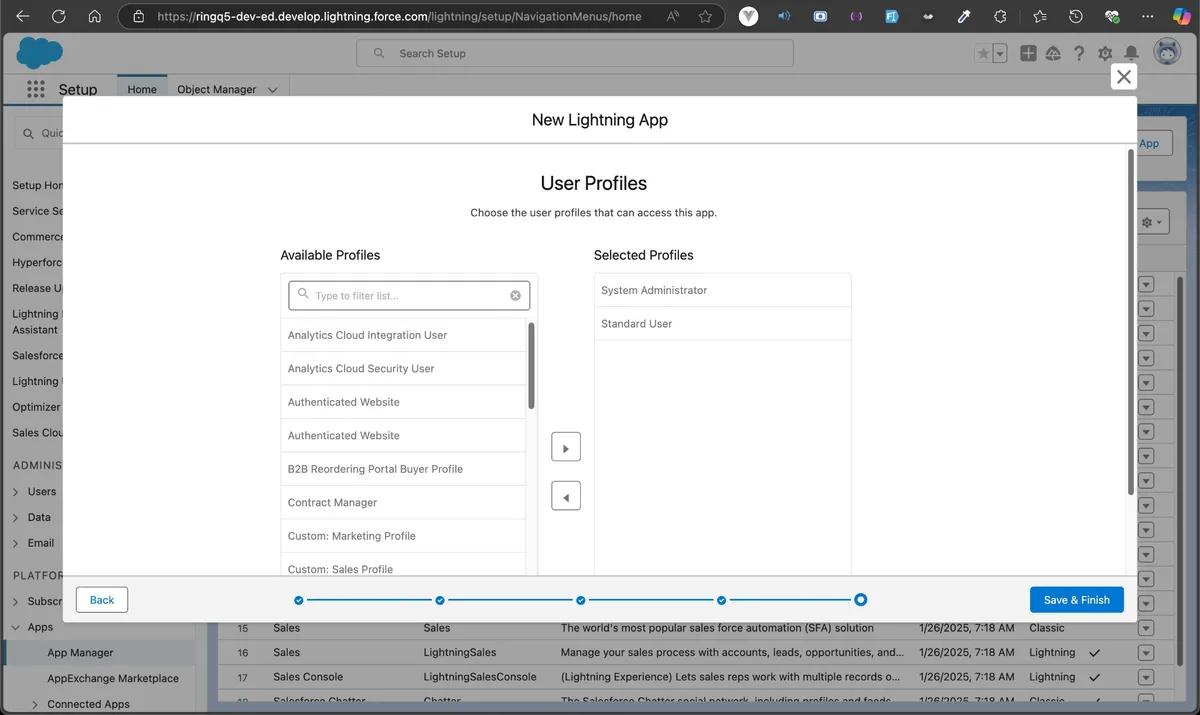Select the current final progress step indicator
Viewport: 1200px width, 715px height.
click(861, 600)
